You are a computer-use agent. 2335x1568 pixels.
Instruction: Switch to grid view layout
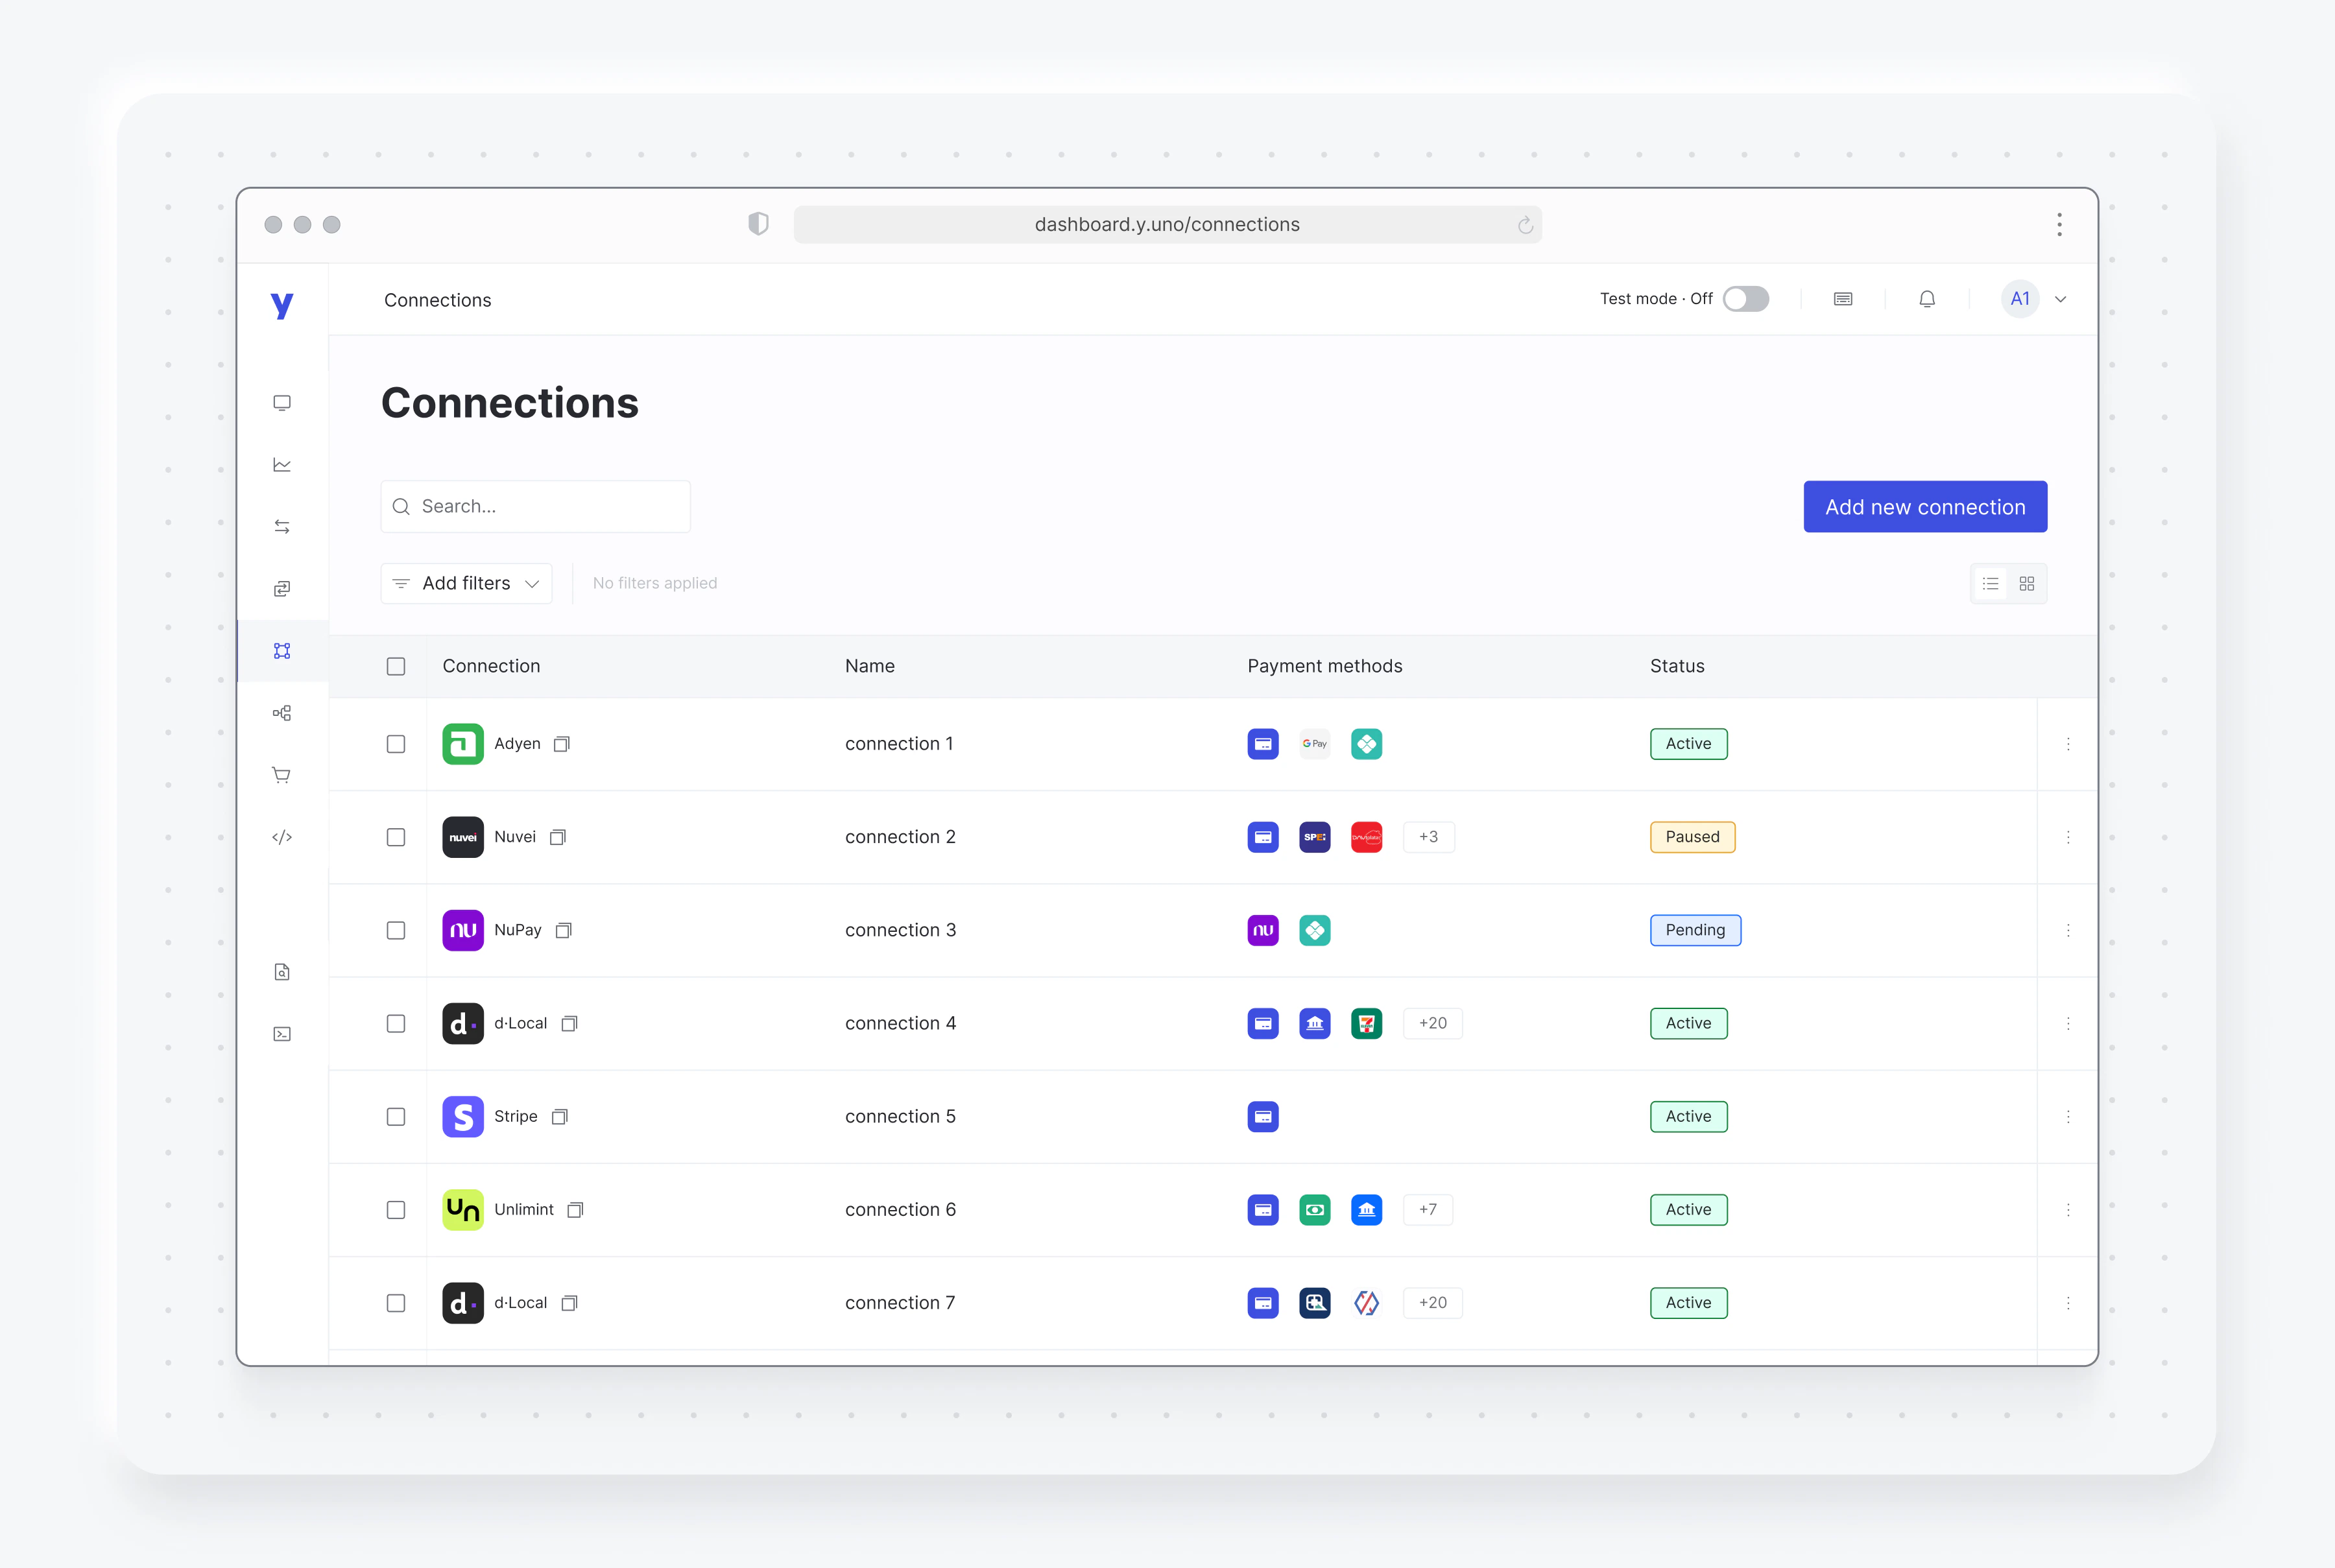pos(2027,584)
